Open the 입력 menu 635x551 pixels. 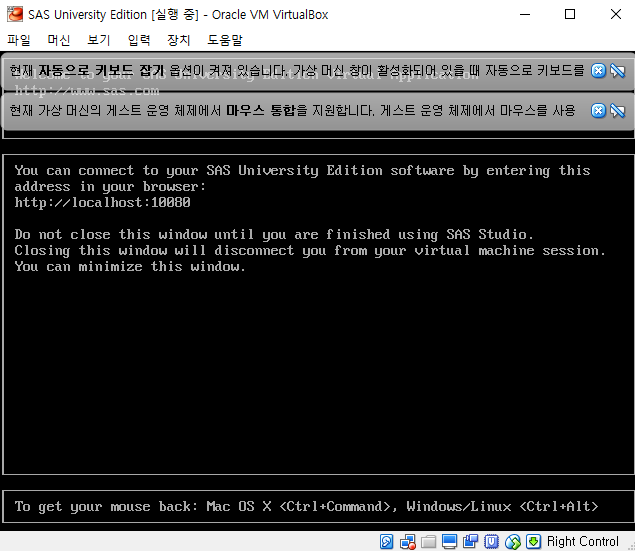coord(139,40)
